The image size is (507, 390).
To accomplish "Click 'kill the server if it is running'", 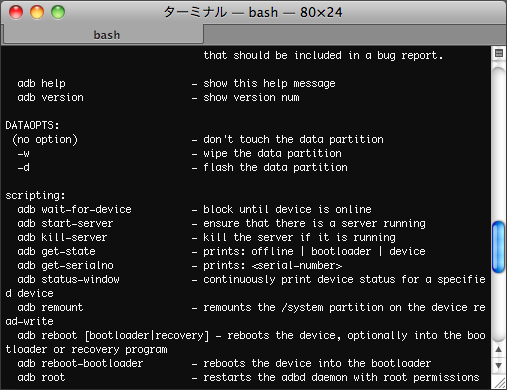I will (299, 237).
